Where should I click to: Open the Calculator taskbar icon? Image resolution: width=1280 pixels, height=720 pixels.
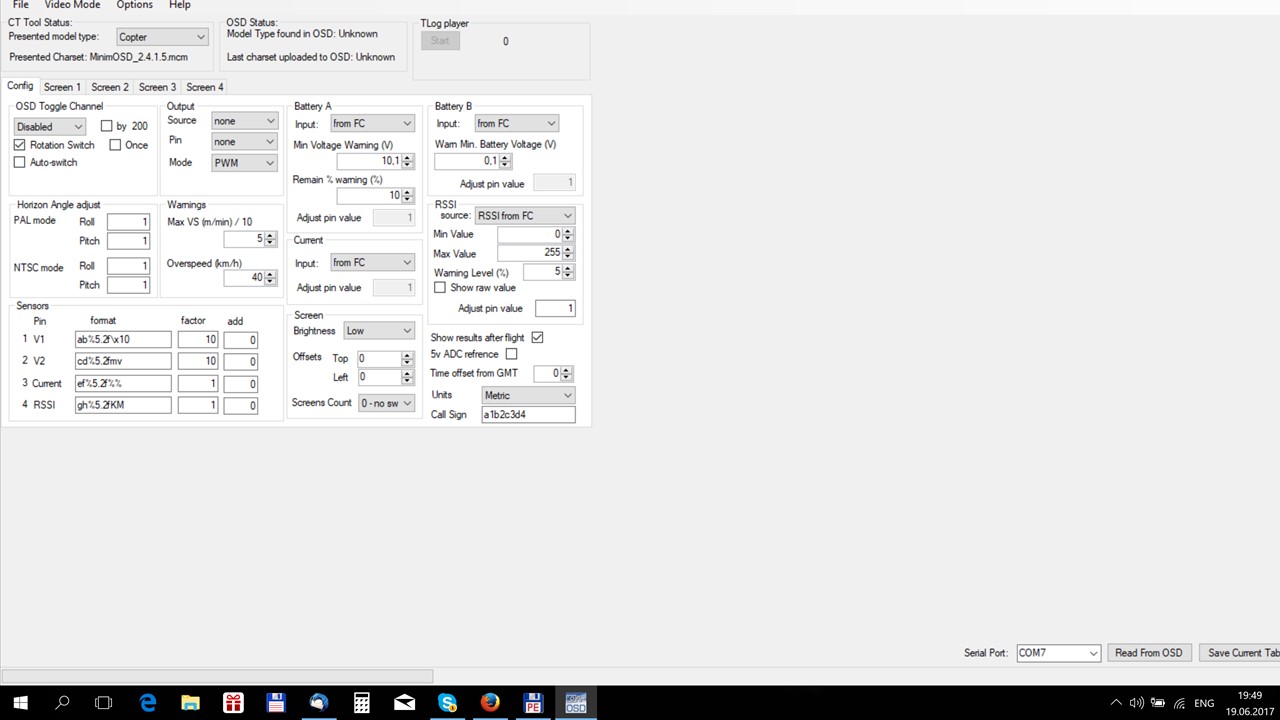point(361,703)
